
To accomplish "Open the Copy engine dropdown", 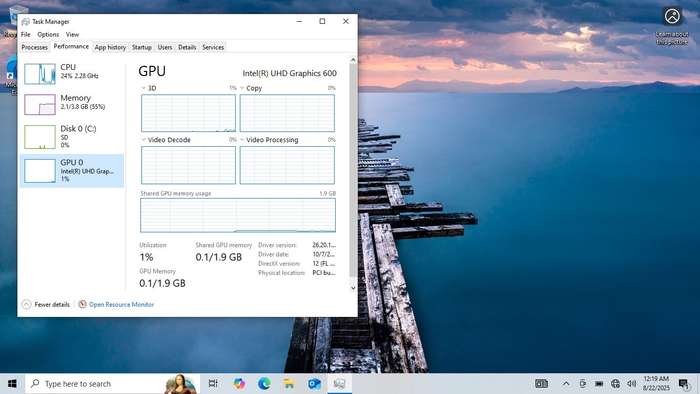I will 242,88.
